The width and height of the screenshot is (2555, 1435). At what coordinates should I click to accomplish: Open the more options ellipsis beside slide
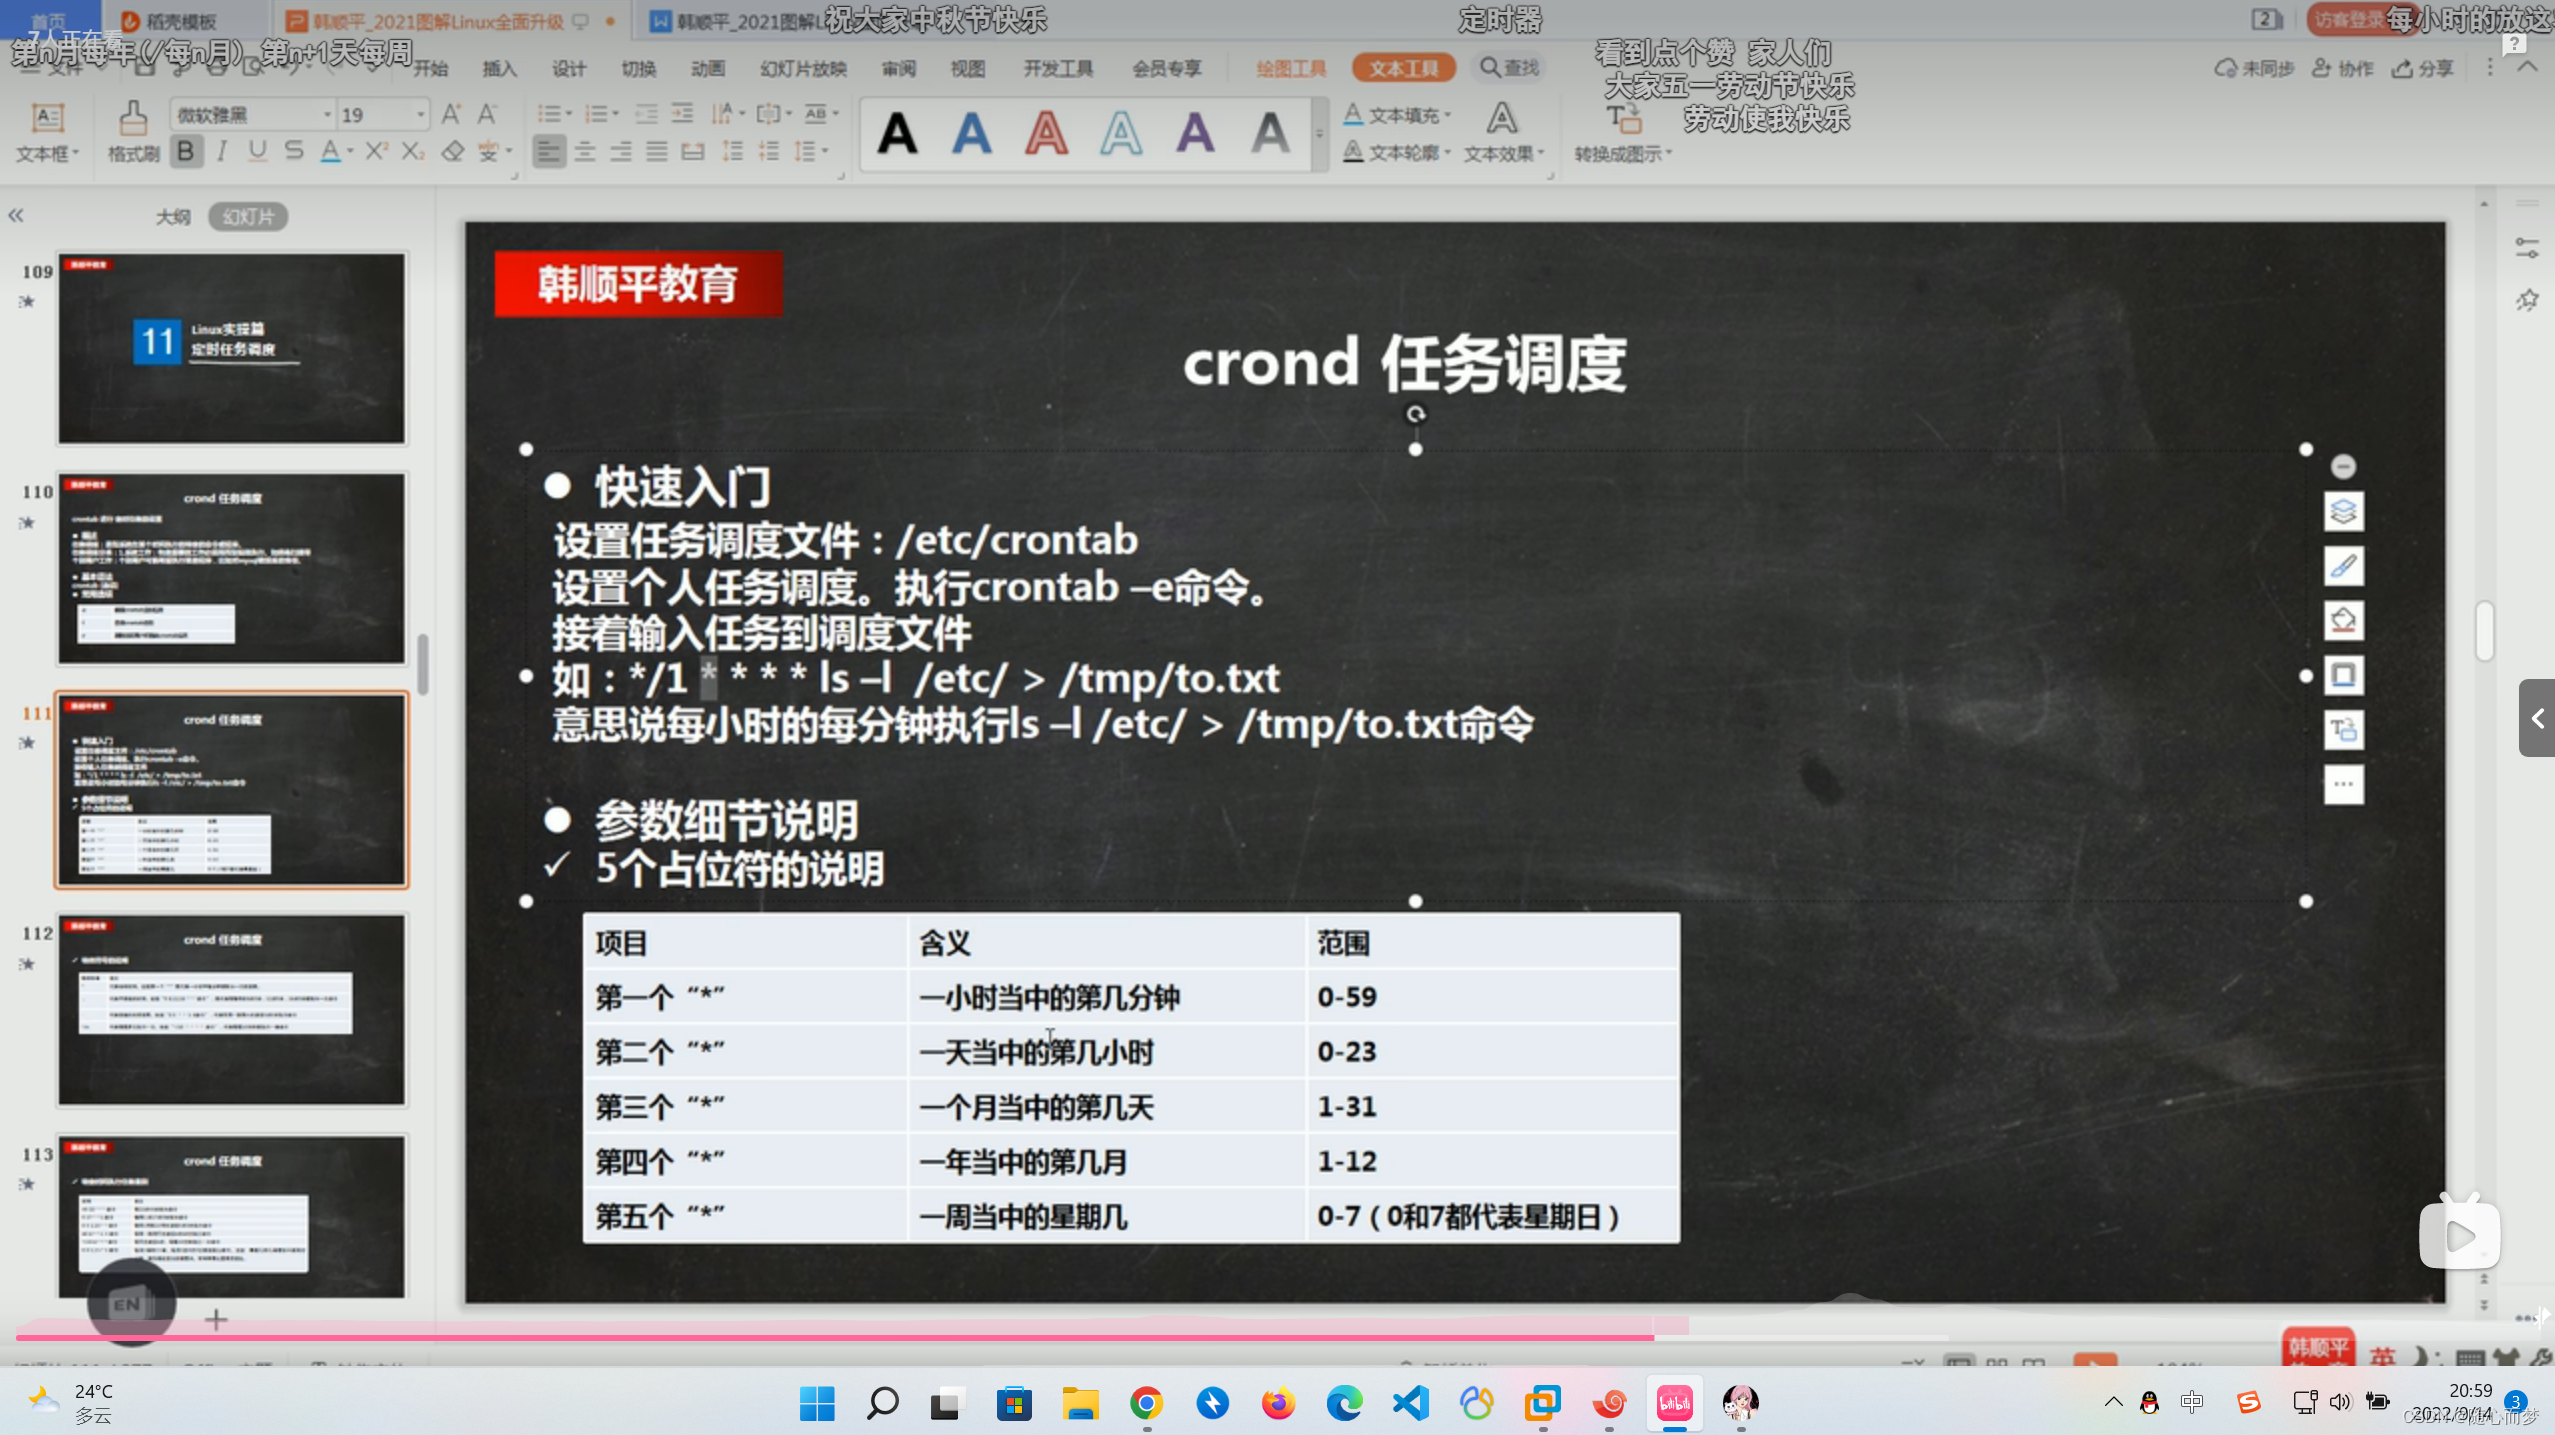(2343, 785)
